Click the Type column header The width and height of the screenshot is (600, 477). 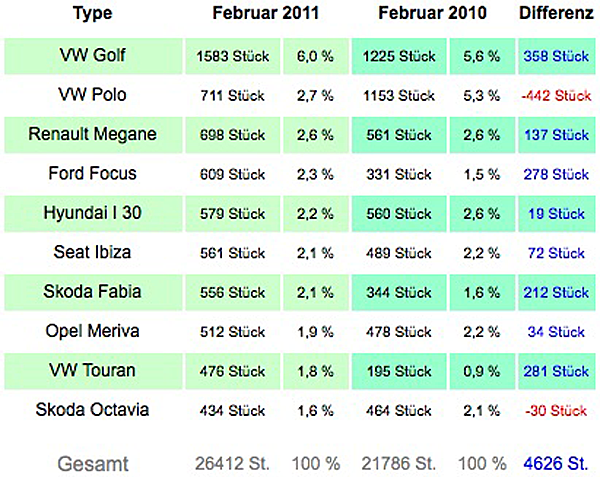(93, 13)
